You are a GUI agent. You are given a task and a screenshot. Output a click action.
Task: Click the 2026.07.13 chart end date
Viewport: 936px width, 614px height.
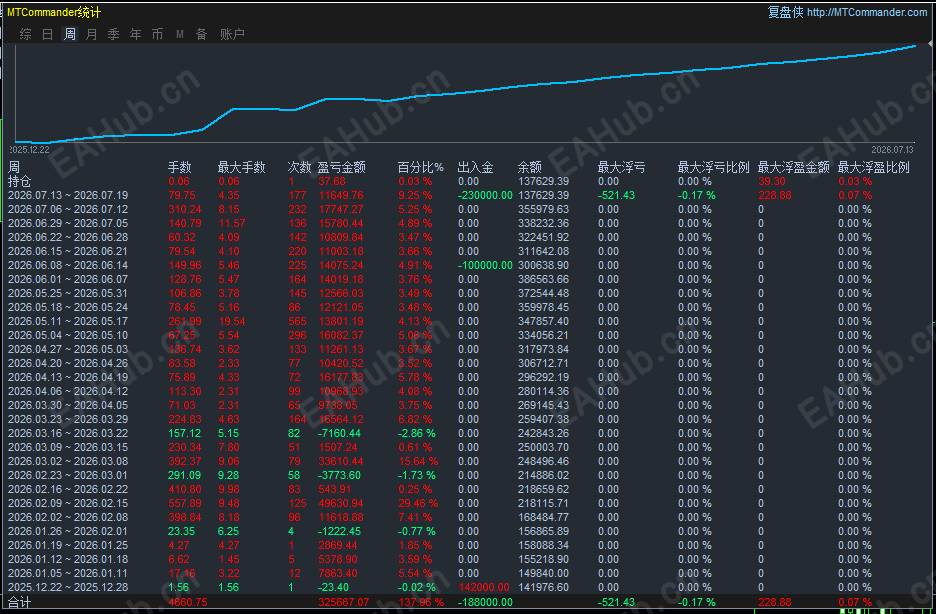(892, 150)
